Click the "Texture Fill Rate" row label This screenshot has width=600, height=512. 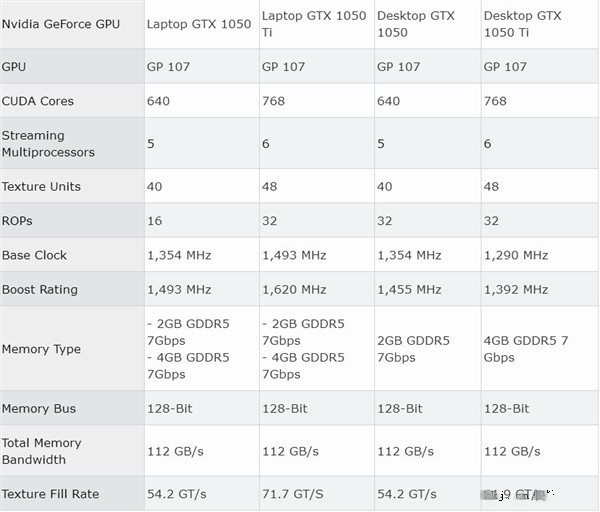click(50, 494)
